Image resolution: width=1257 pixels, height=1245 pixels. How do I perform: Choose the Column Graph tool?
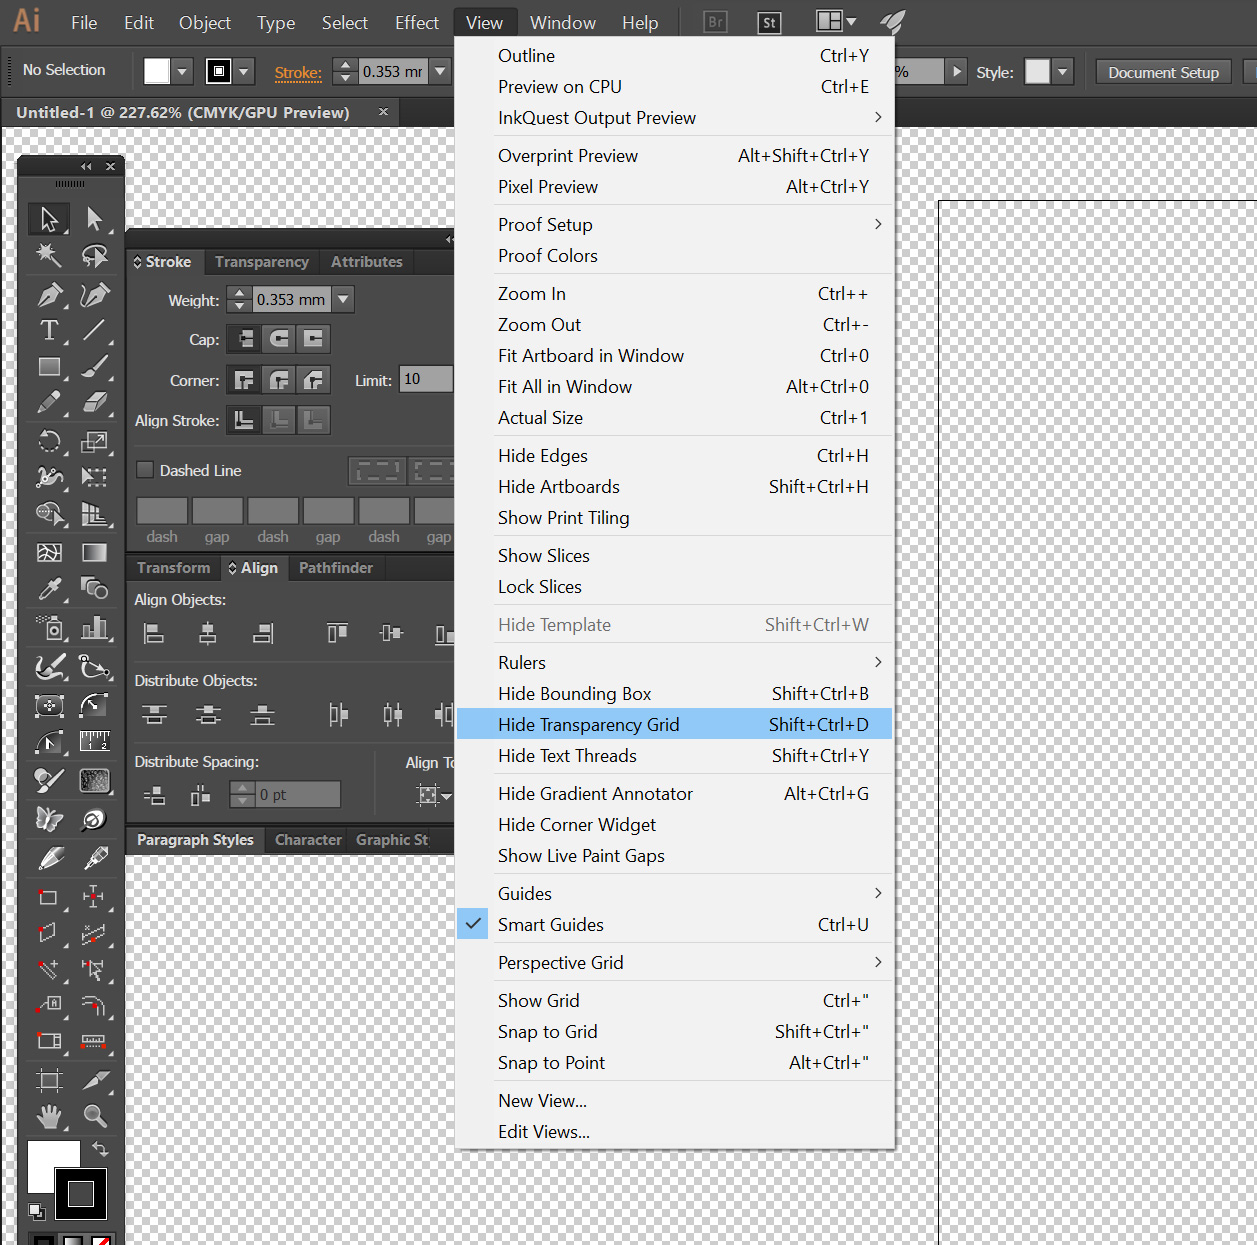[94, 628]
